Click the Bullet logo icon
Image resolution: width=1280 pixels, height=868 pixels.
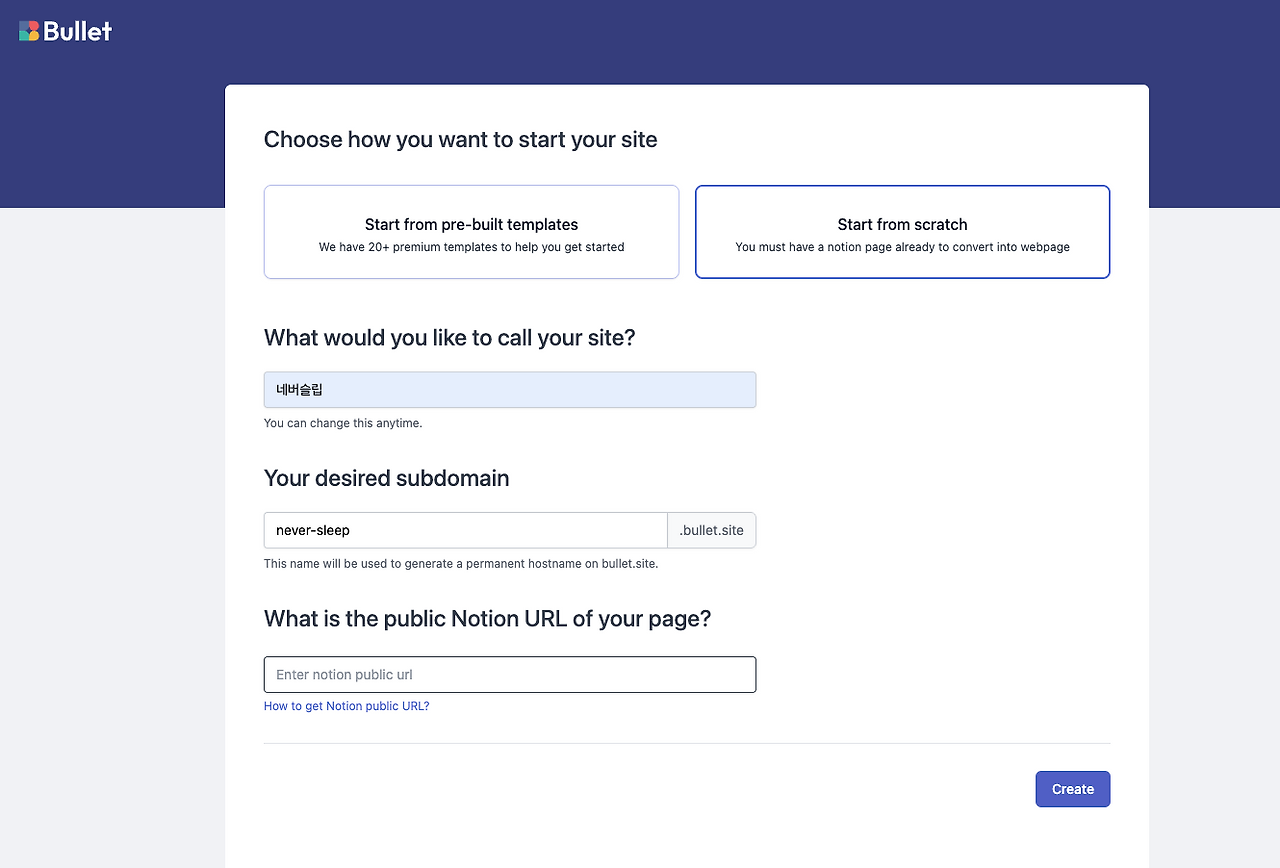(x=29, y=31)
